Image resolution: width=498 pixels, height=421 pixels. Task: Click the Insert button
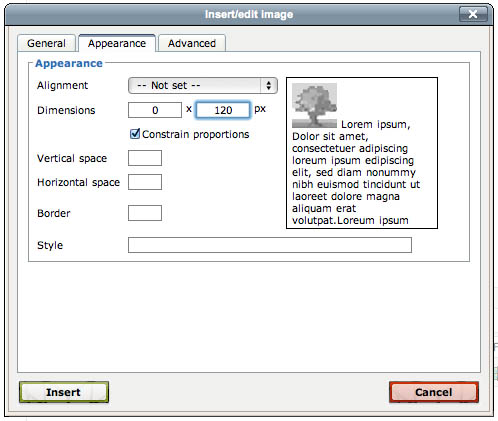[x=64, y=392]
